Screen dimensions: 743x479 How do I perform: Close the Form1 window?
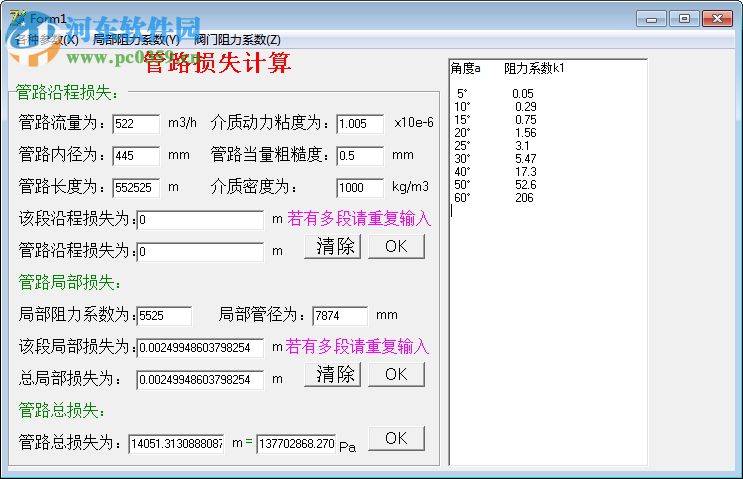pyautogui.click(x=717, y=19)
